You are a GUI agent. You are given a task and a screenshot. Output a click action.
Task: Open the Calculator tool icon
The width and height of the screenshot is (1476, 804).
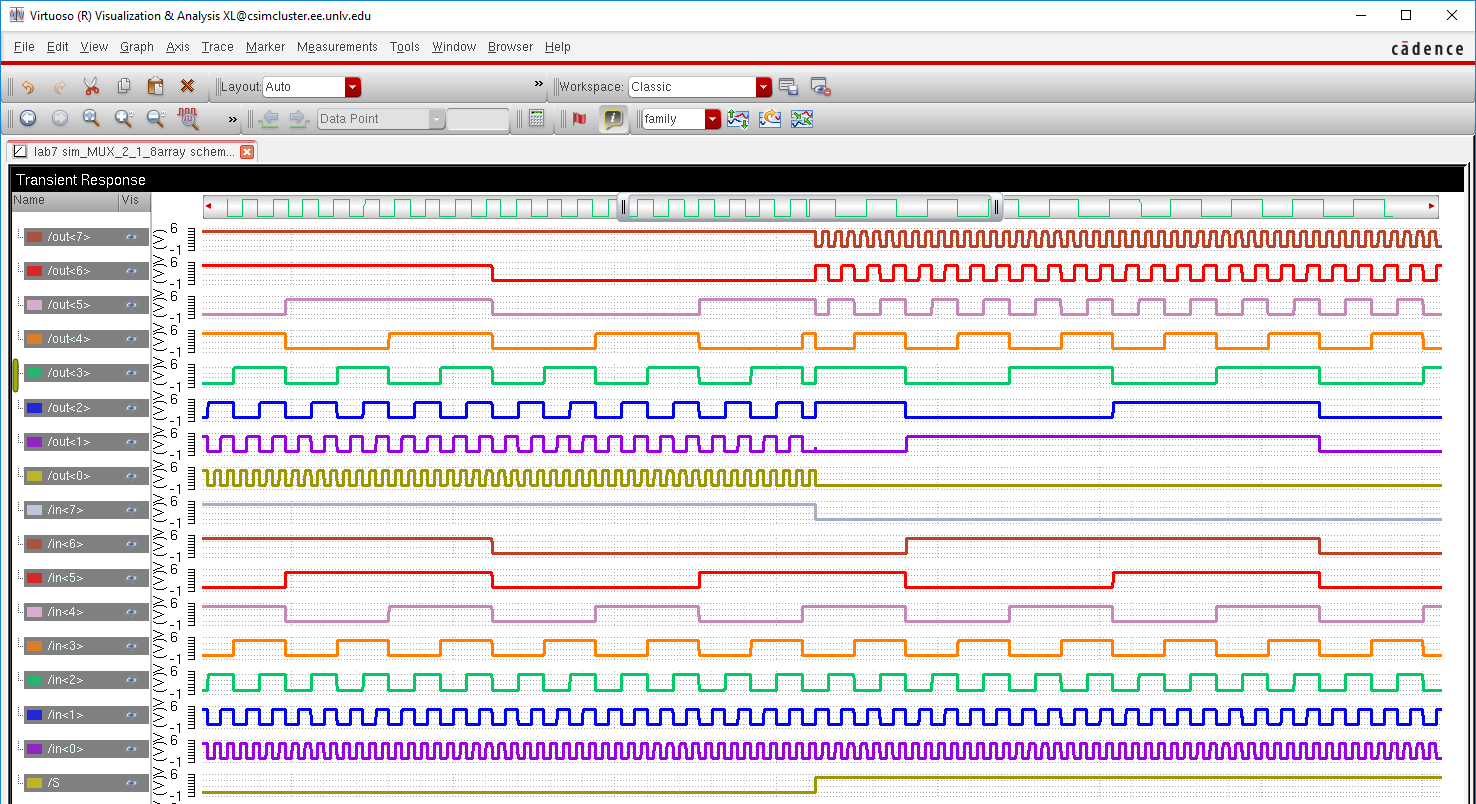point(537,118)
